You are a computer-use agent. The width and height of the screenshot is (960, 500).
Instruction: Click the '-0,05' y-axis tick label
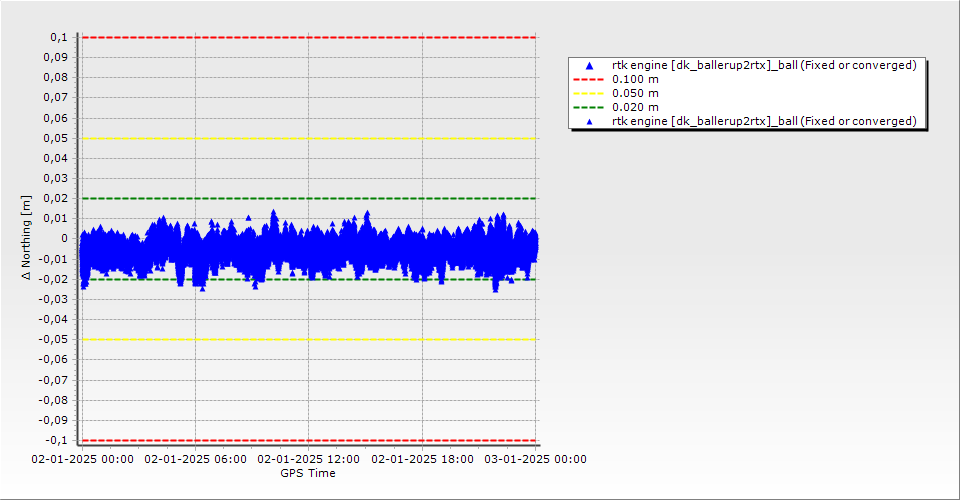[53, 339]
